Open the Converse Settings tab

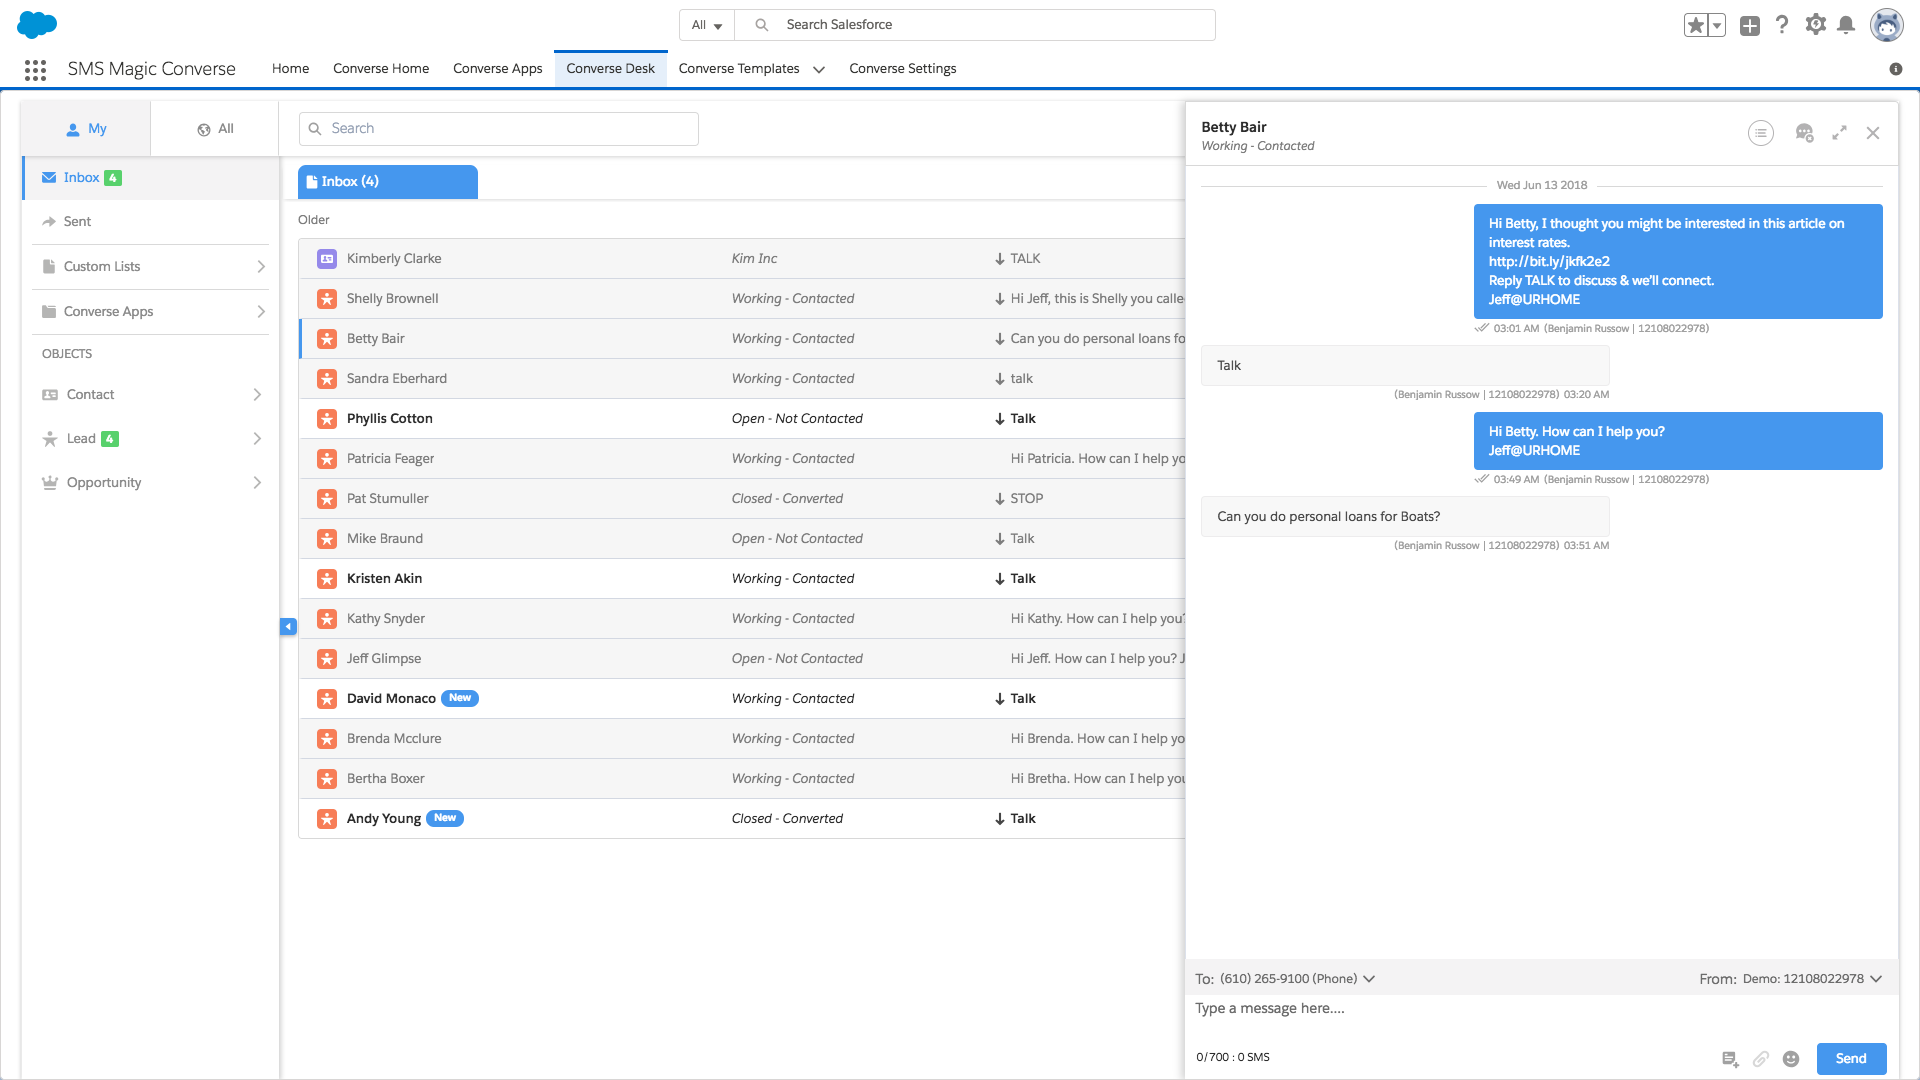tap(902, 69)
